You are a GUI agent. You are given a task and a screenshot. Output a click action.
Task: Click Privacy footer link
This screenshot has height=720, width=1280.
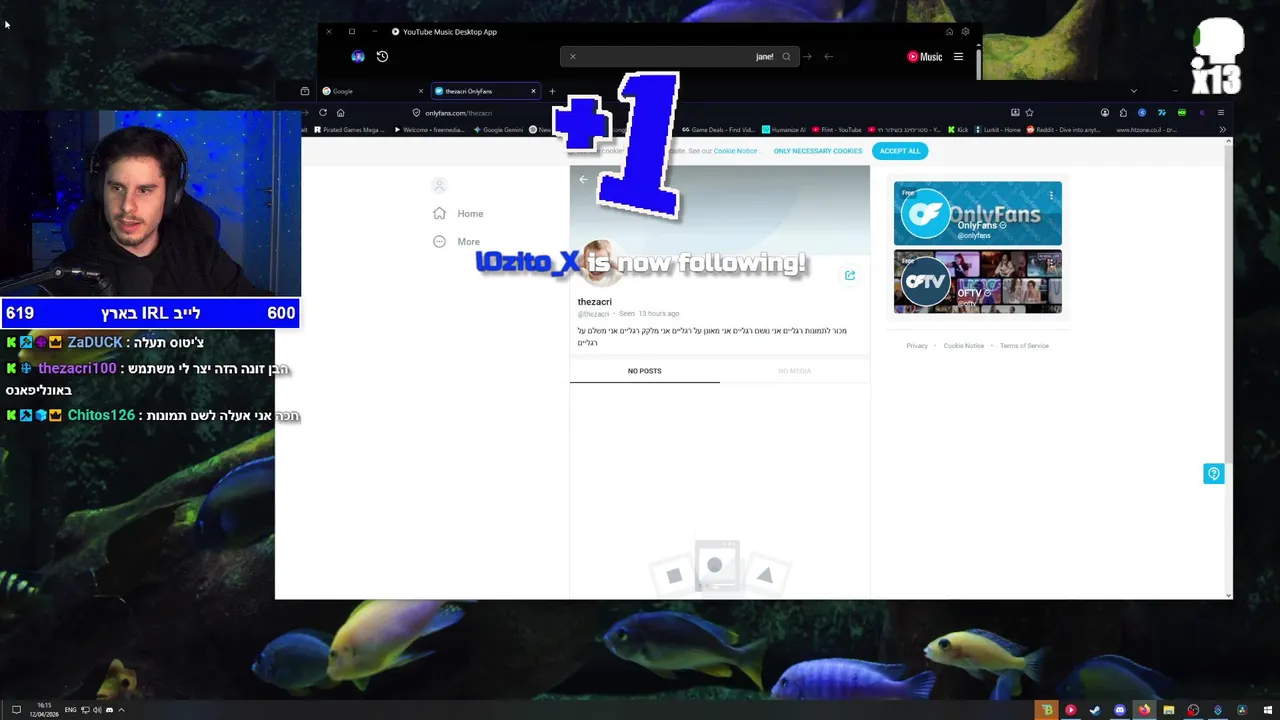917,346
